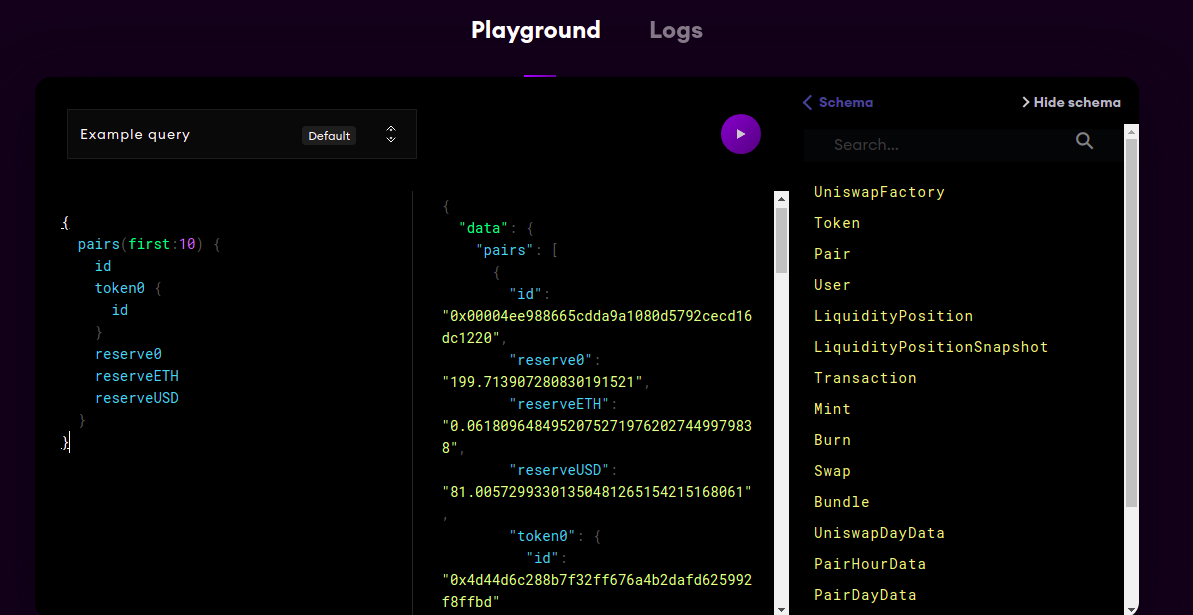
Task: Open the Transaction schema entity
Action: [x=865, y=378]
